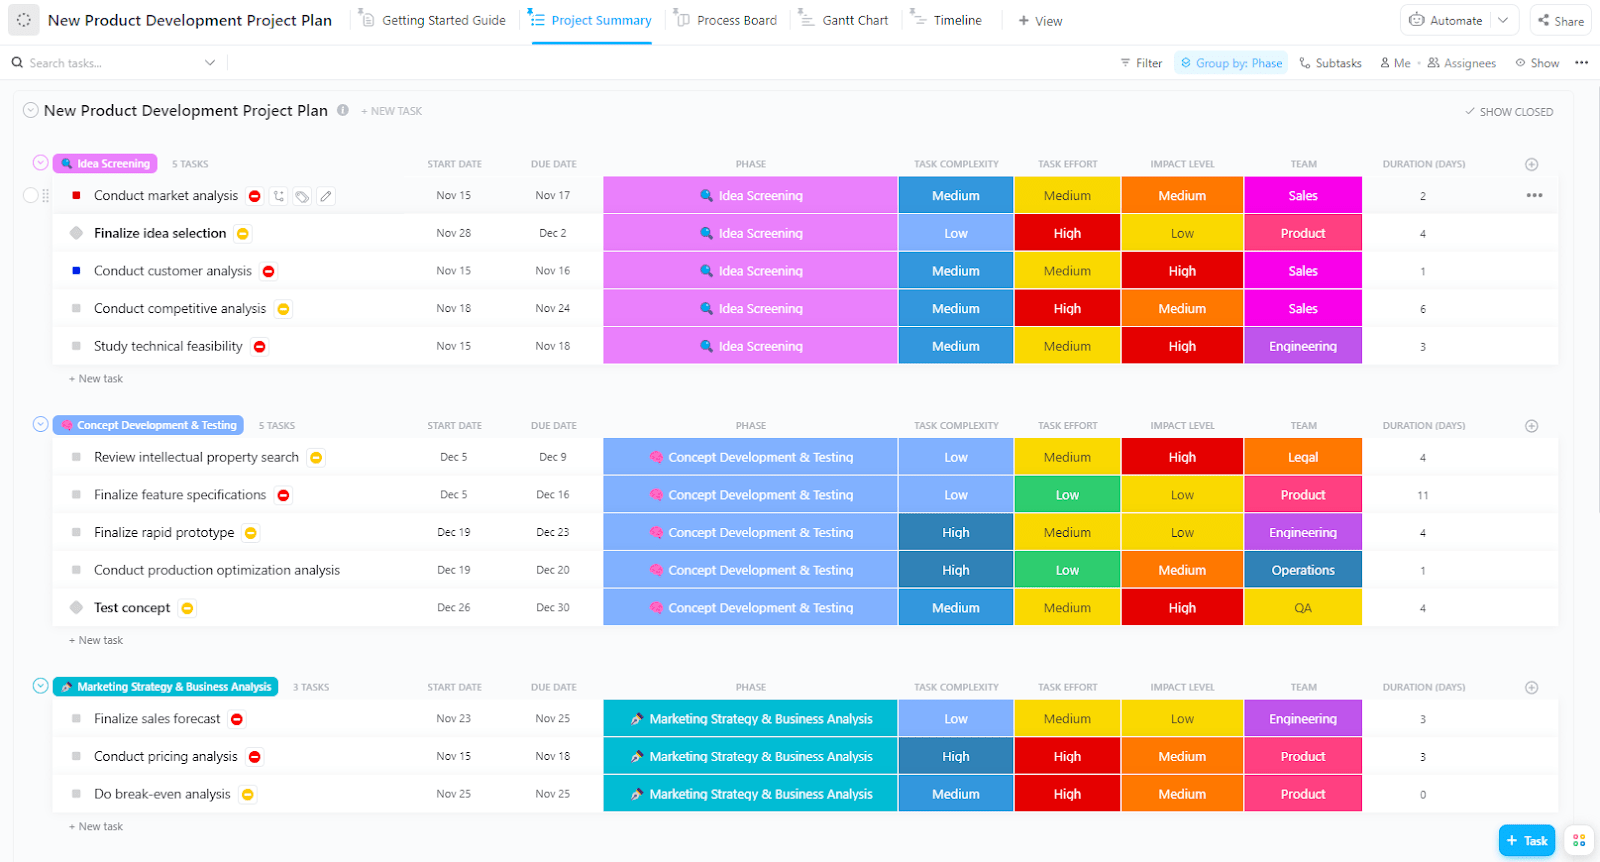
Task: Click the info icon beside the list title
Action: click(343, 111)
